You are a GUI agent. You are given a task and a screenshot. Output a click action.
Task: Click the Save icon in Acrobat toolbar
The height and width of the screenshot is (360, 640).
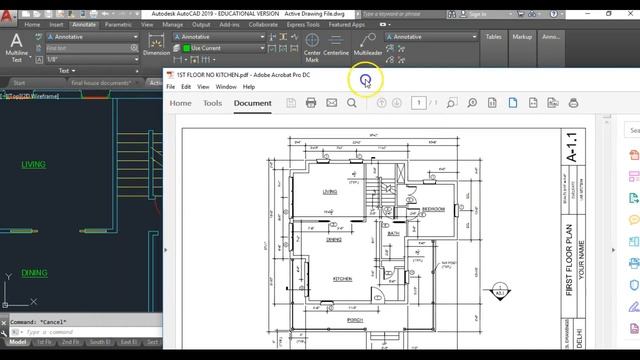291,103
